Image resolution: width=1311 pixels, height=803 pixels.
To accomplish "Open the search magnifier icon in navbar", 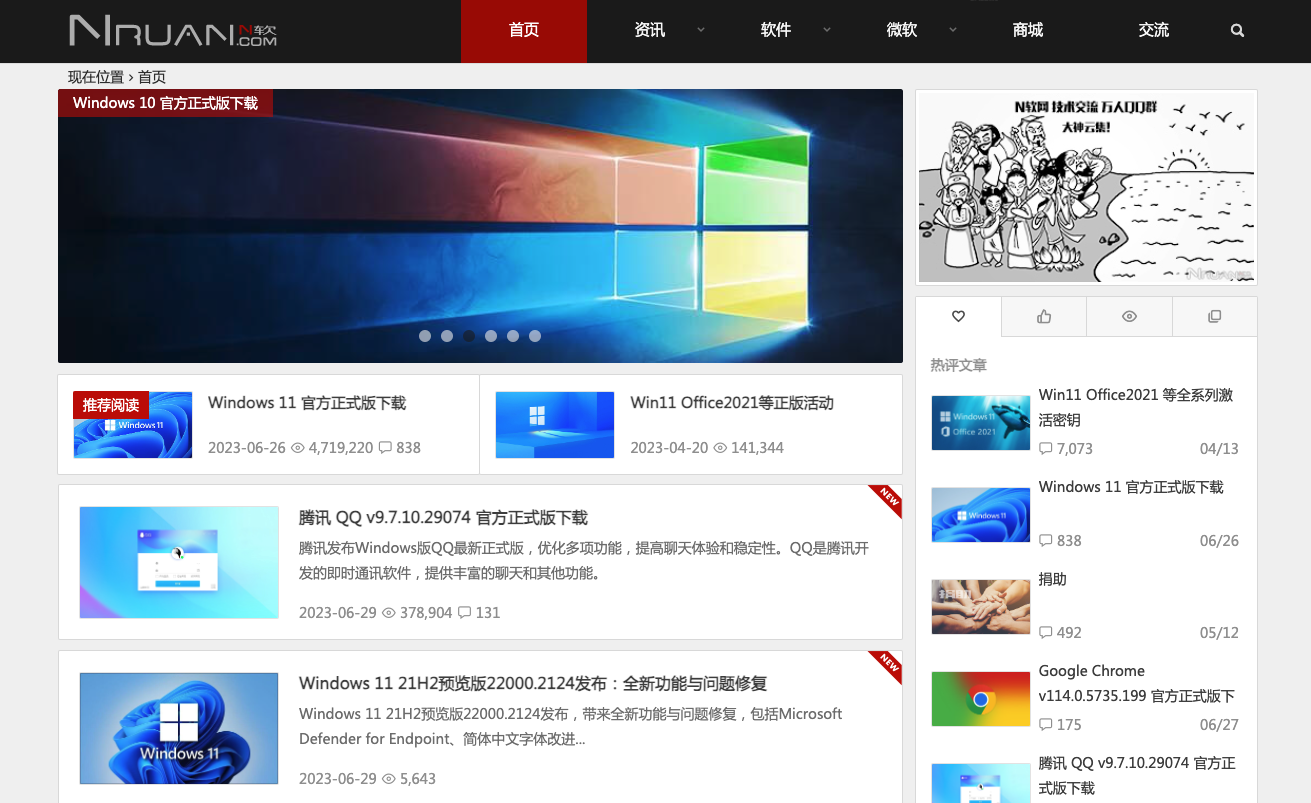I will [x=1237, y=31].
